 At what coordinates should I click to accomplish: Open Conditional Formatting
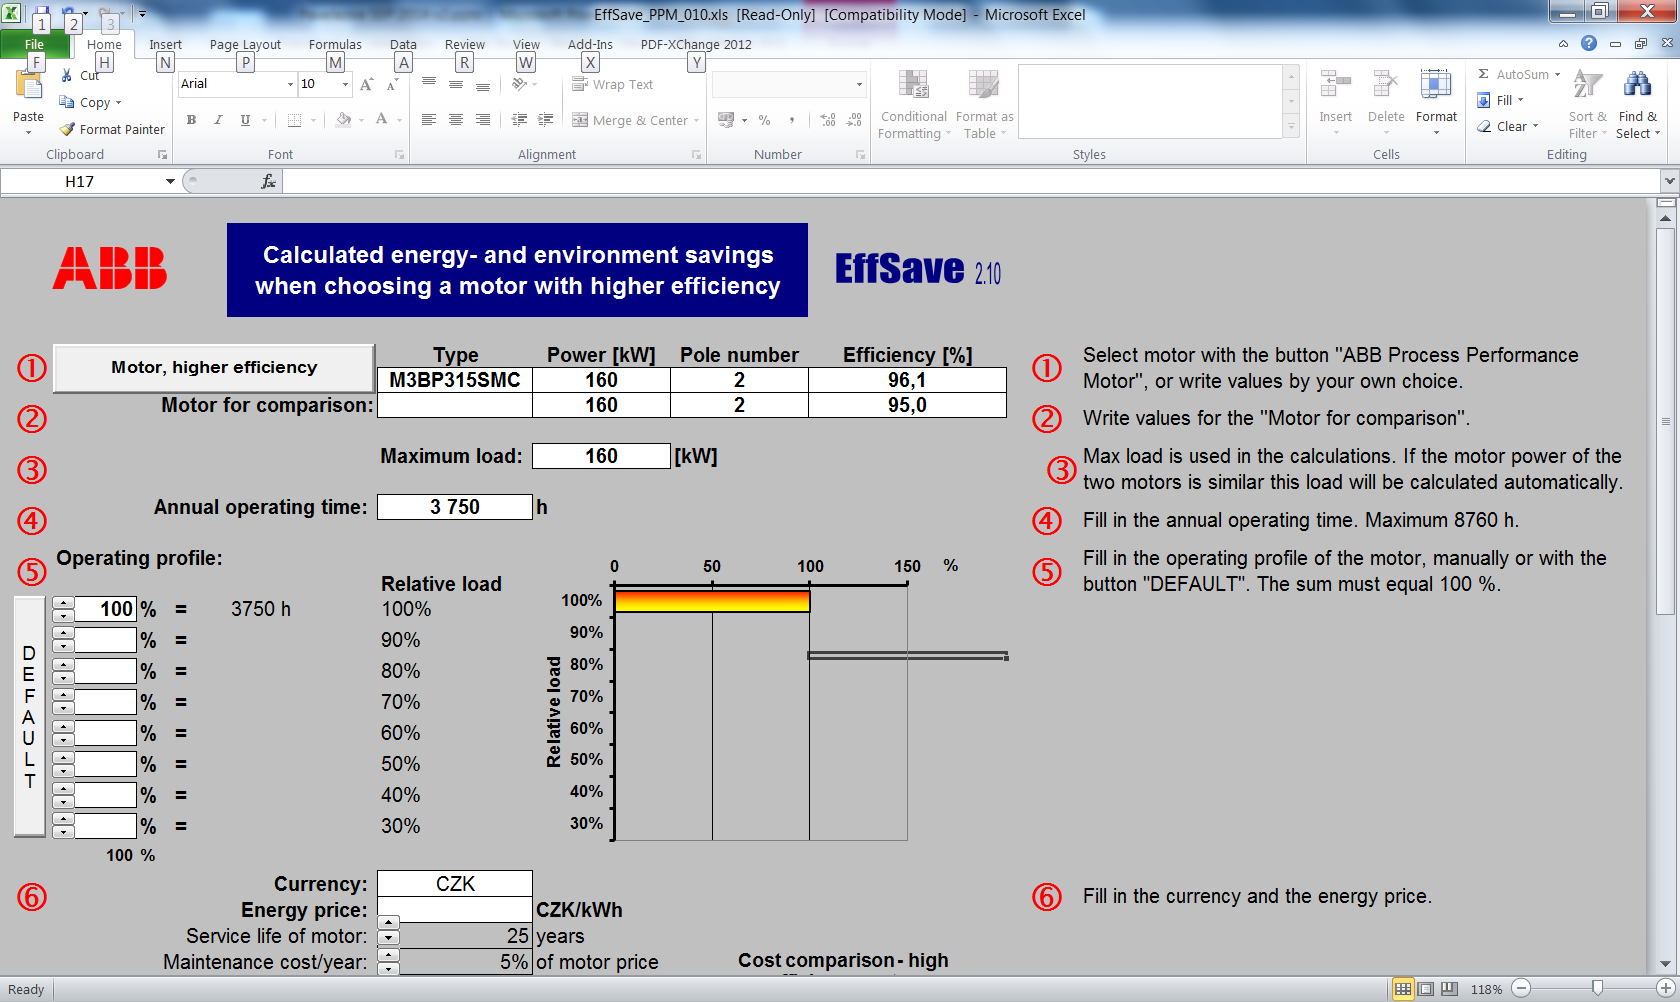913,105
